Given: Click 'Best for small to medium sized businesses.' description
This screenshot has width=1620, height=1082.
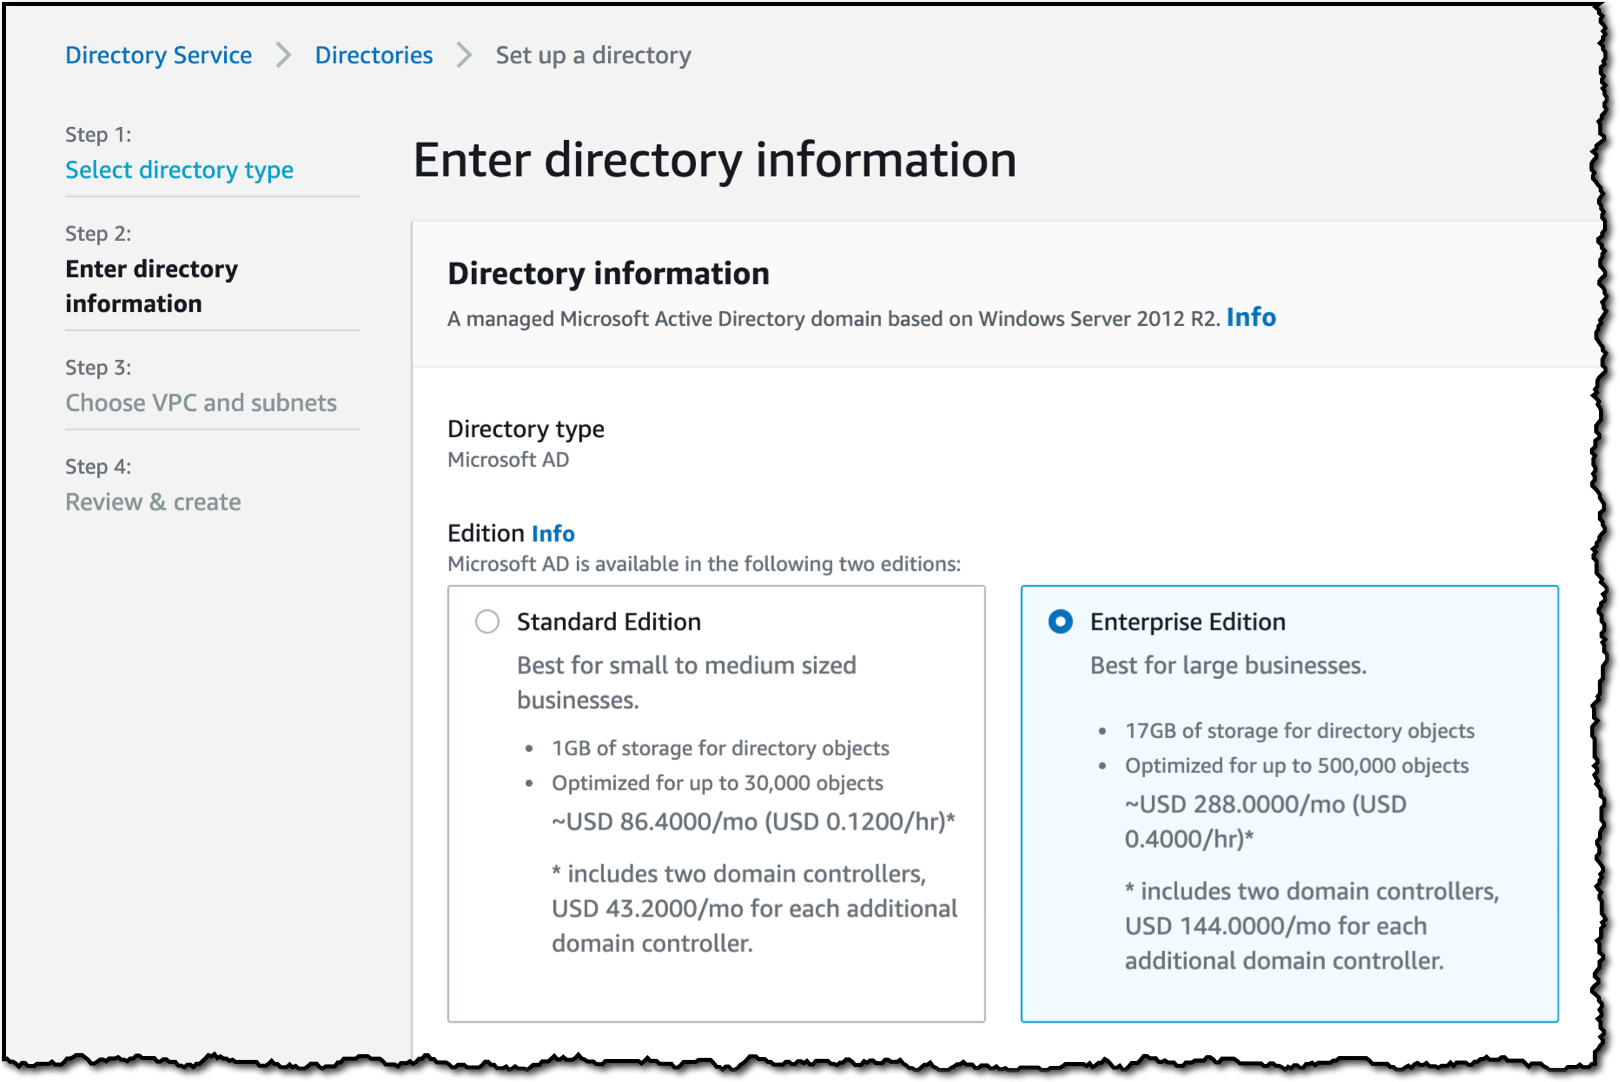Looking at the screenshot, I should point(686,683).
